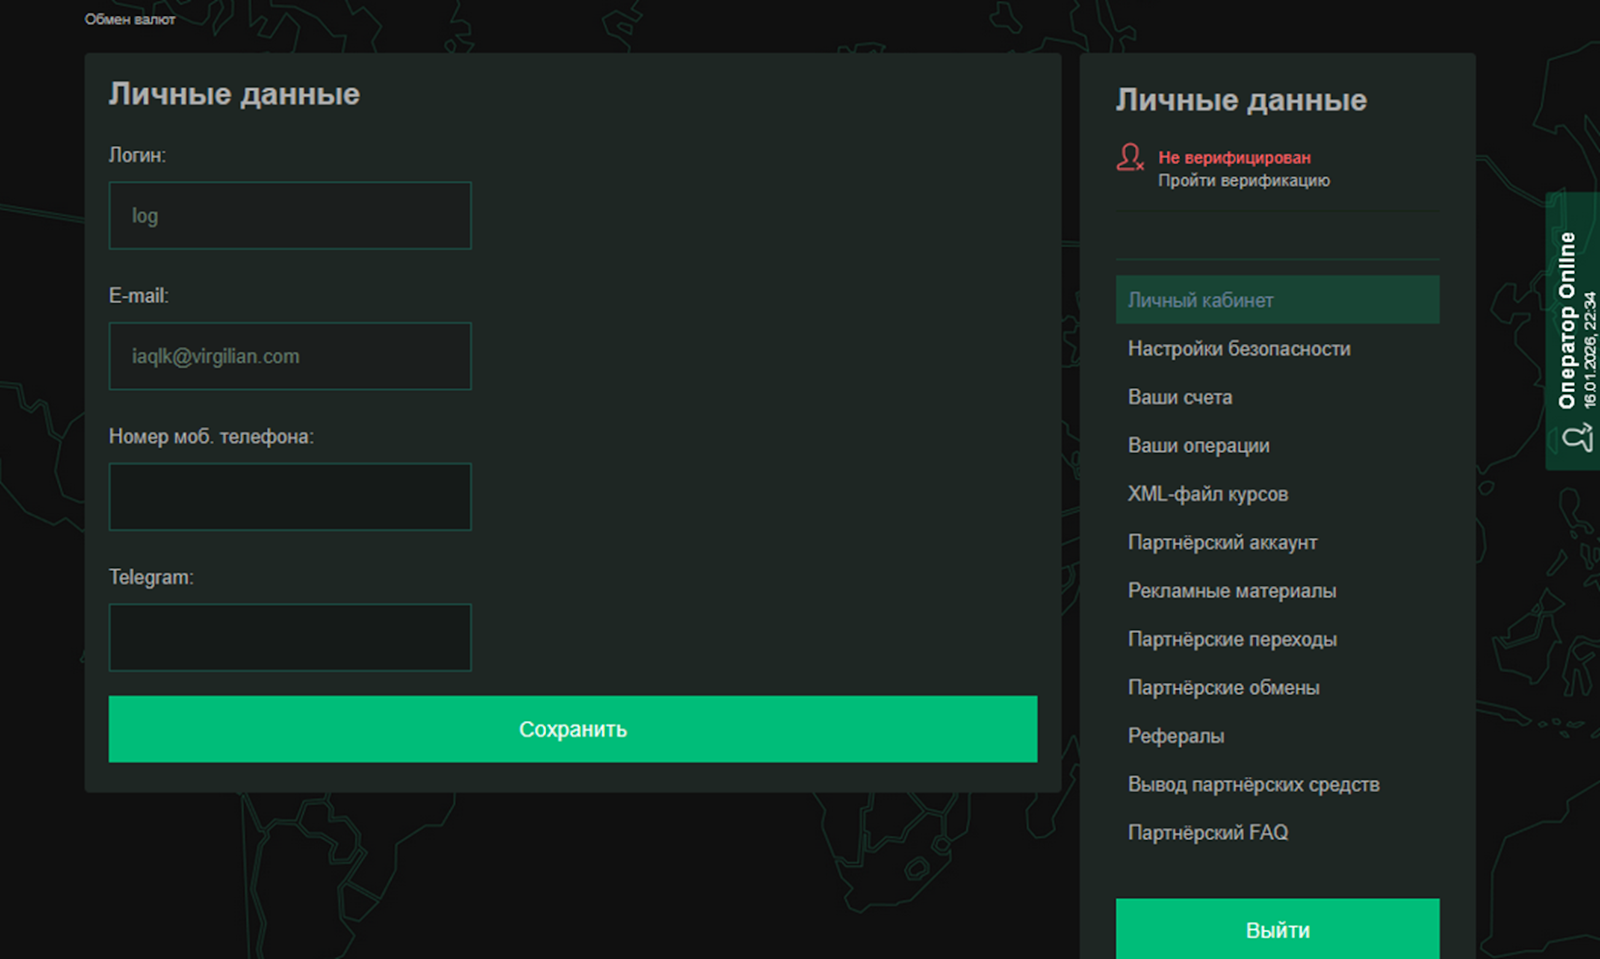Screen dimensions: 1600x959
Task: Open XML-файл курсов link
Action: pos(1207,494)
